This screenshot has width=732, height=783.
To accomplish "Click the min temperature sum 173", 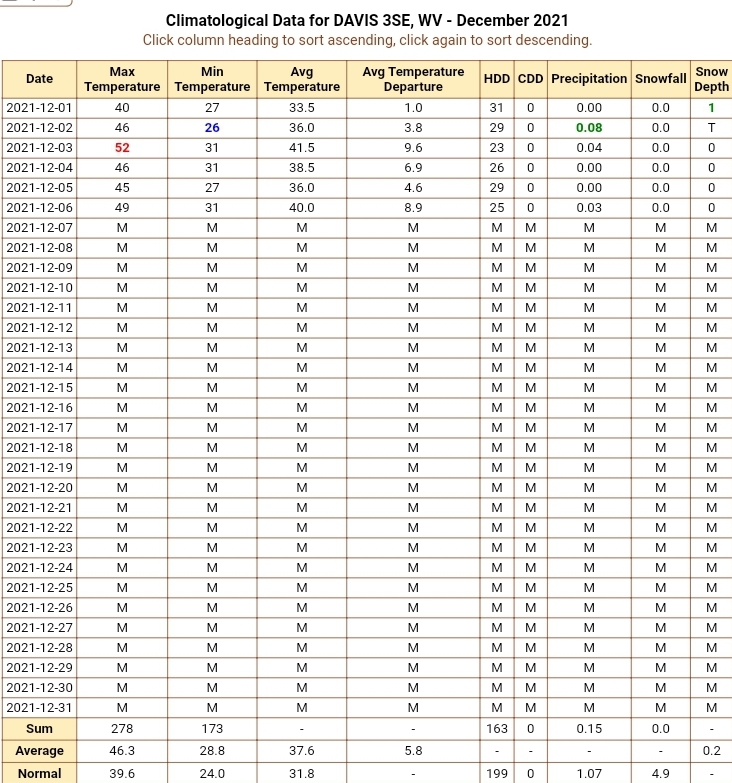I will (212, 729).
